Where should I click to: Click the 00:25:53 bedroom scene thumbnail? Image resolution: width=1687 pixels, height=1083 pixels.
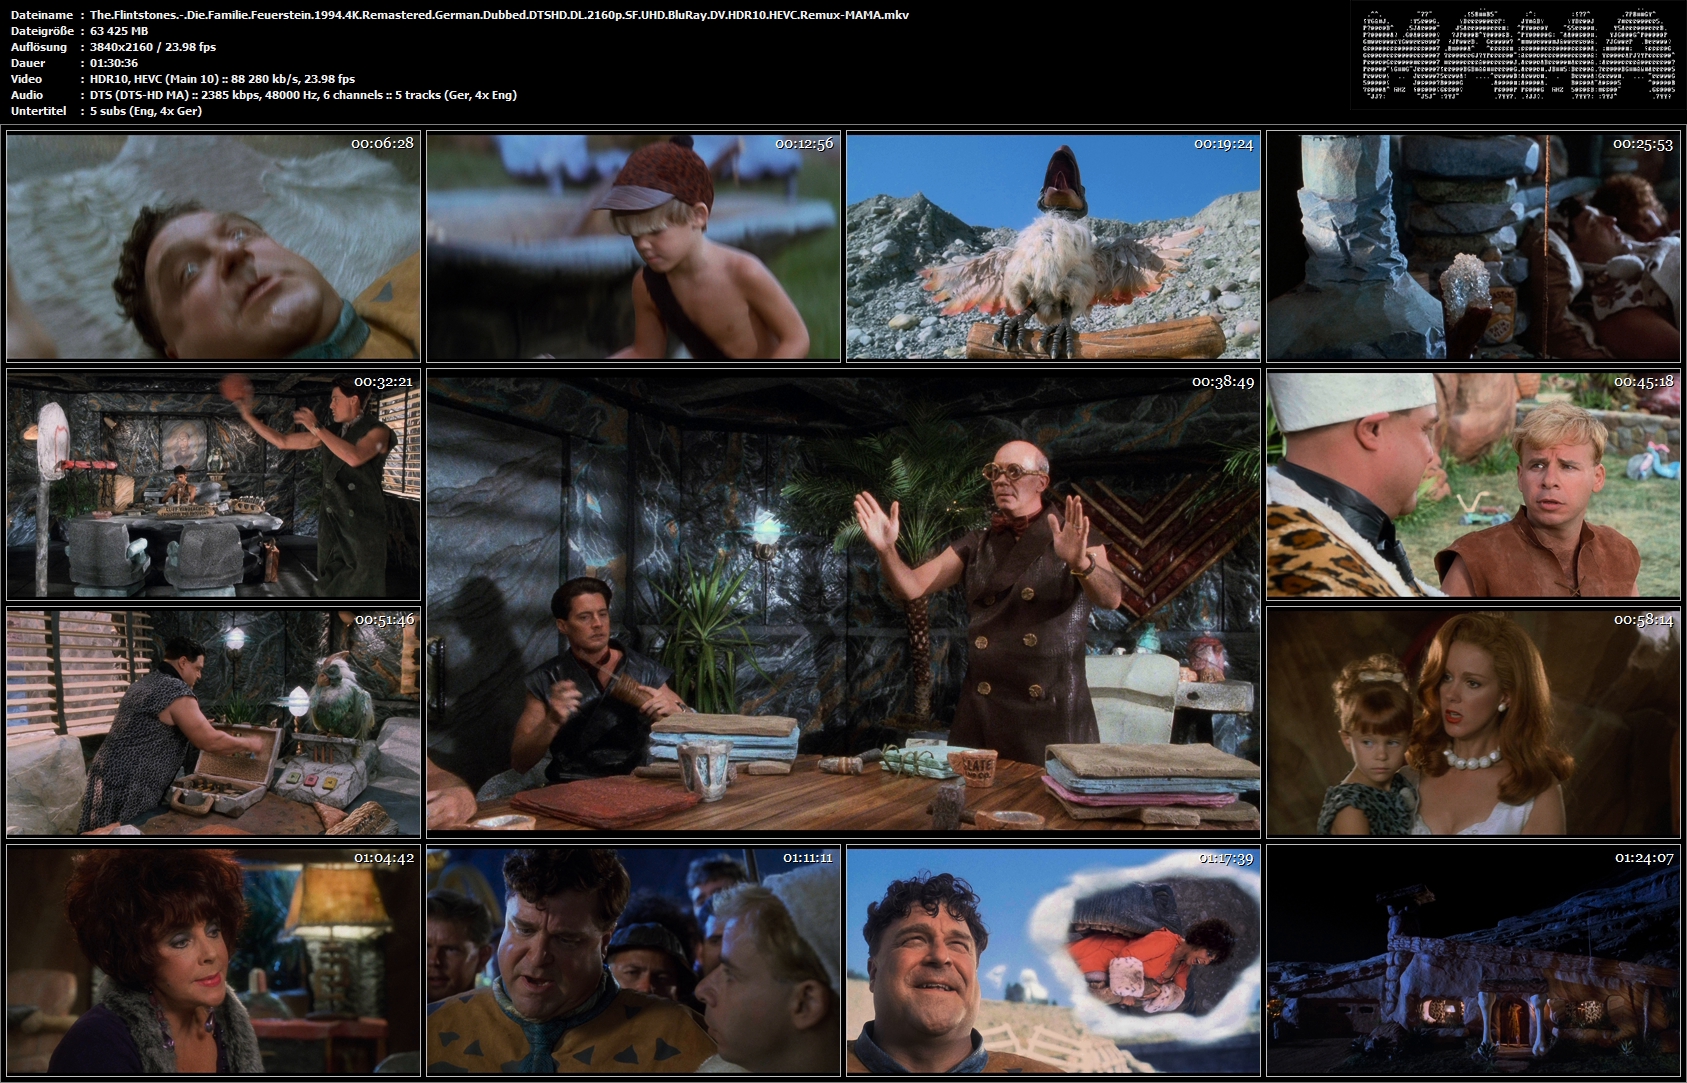tap(1473, 247)
